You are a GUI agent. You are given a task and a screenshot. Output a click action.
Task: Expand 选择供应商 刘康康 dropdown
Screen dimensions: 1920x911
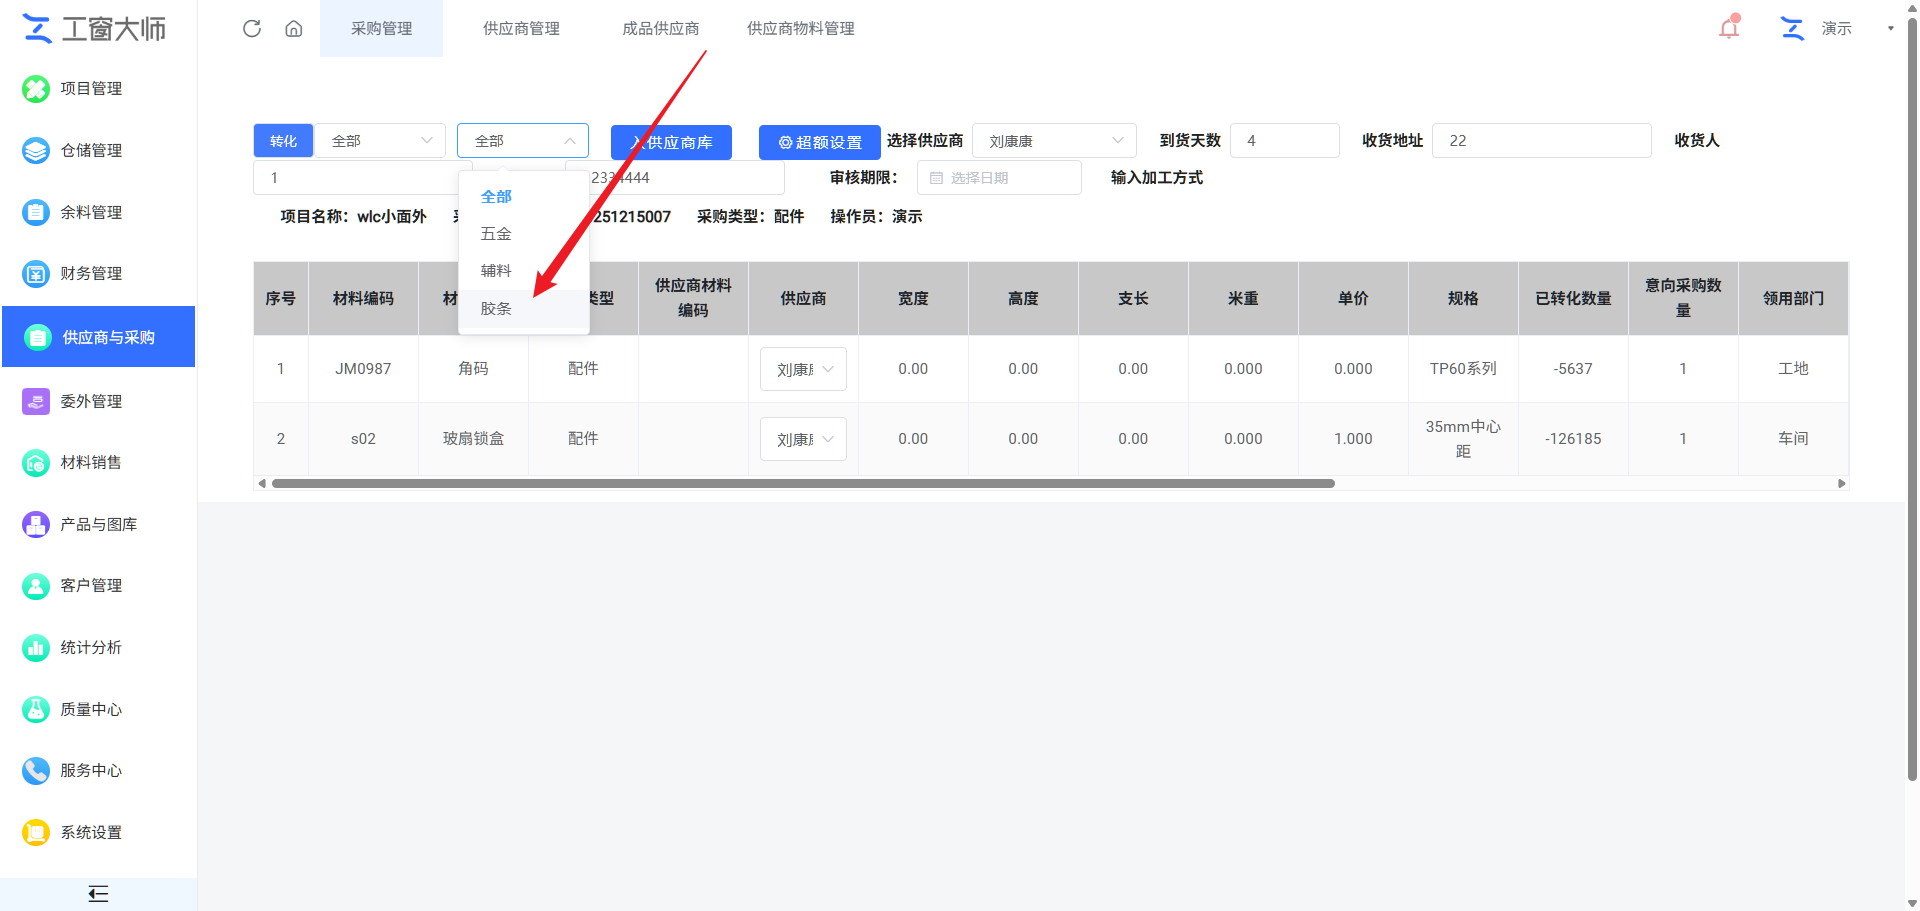coord(1054,141)
